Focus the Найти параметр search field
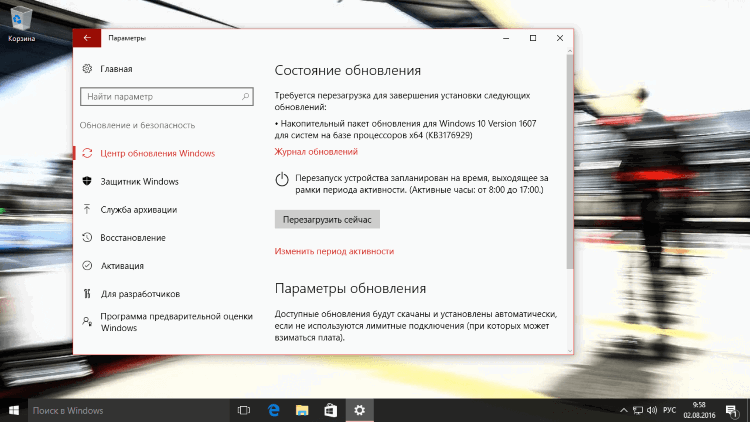The width and height of the screenshot is (750, 422). pos(166,97)
